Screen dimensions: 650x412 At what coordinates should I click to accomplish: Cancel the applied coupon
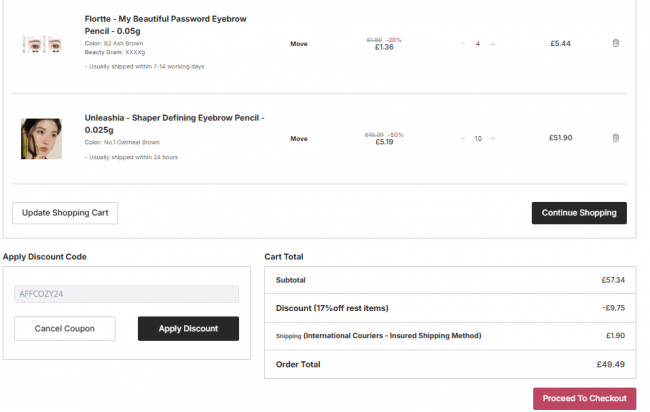click(x=65, y=329)
